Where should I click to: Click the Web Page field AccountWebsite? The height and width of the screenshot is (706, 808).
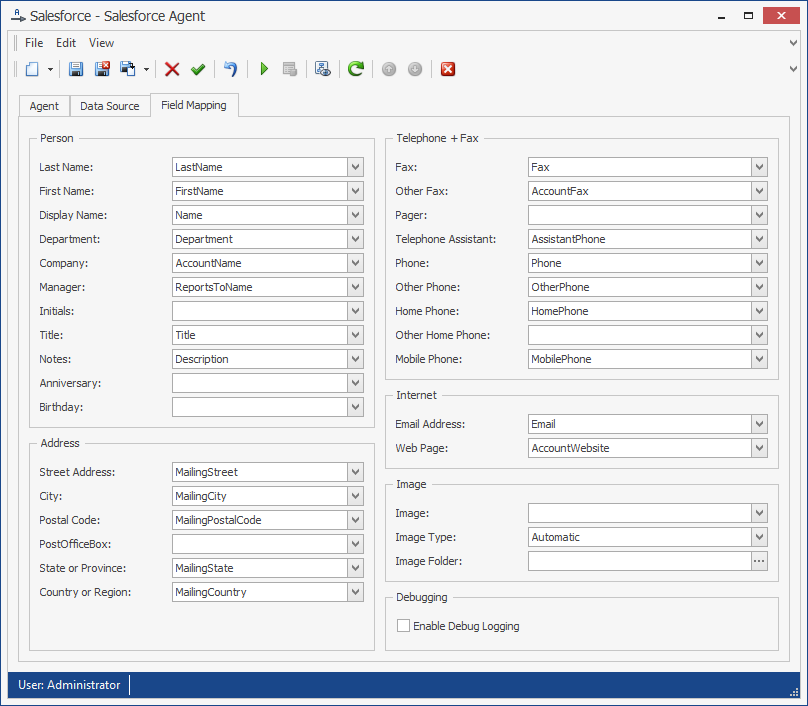pyautogui.click(x=639, y=448)
